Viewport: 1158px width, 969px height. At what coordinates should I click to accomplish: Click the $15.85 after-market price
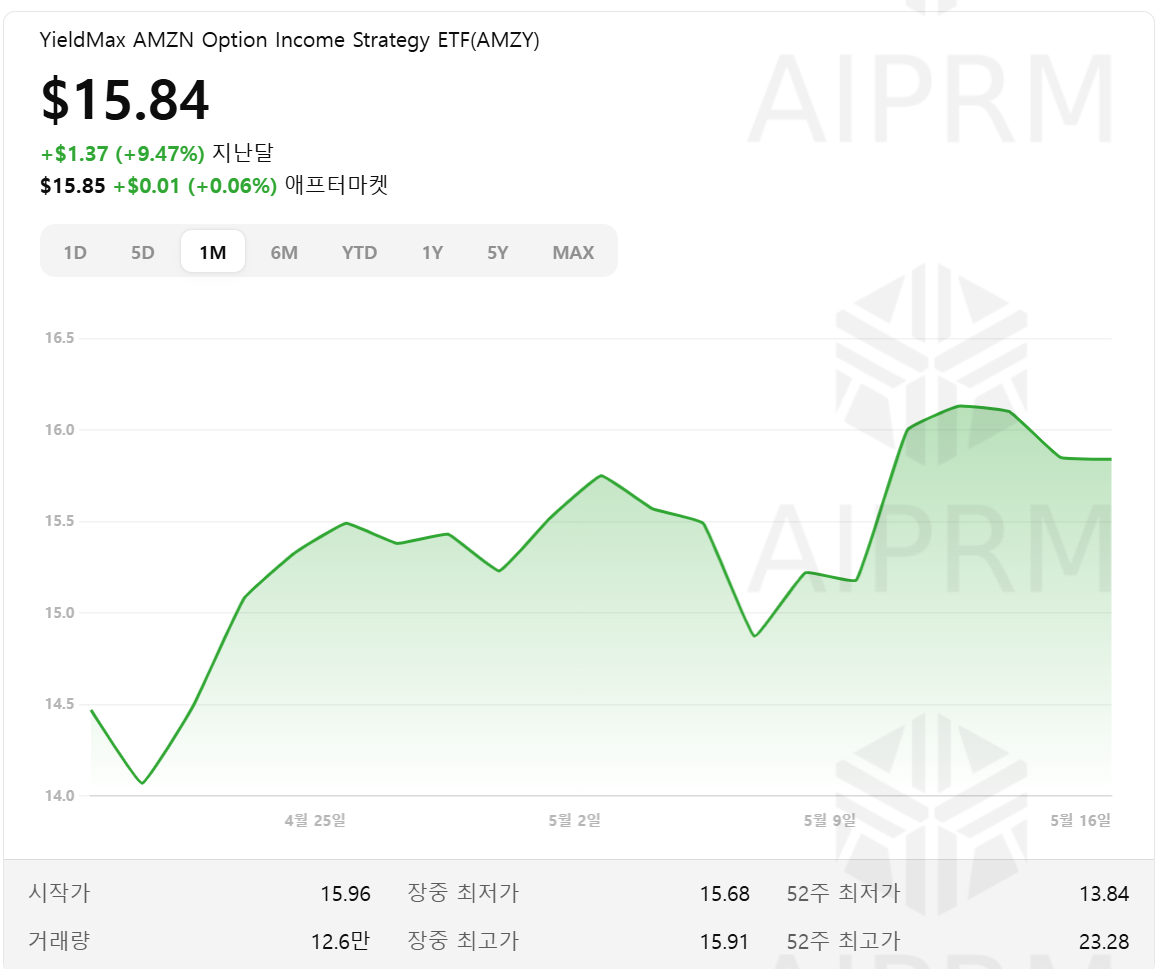[72, 185]
